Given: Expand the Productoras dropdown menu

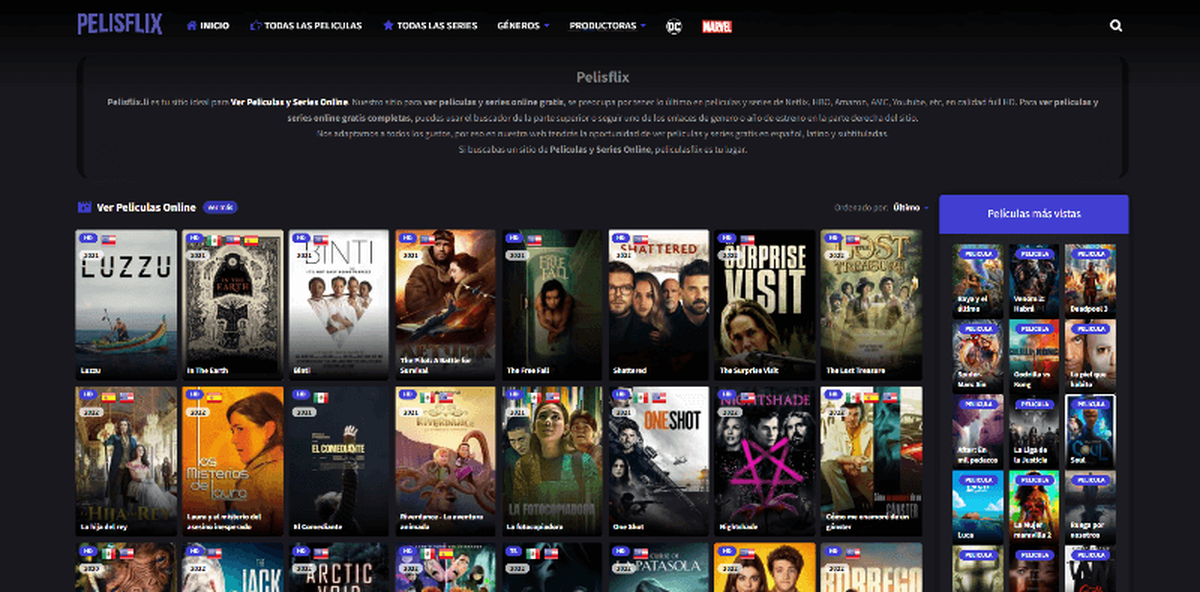Looking at the screenshot, I should 608,26.
